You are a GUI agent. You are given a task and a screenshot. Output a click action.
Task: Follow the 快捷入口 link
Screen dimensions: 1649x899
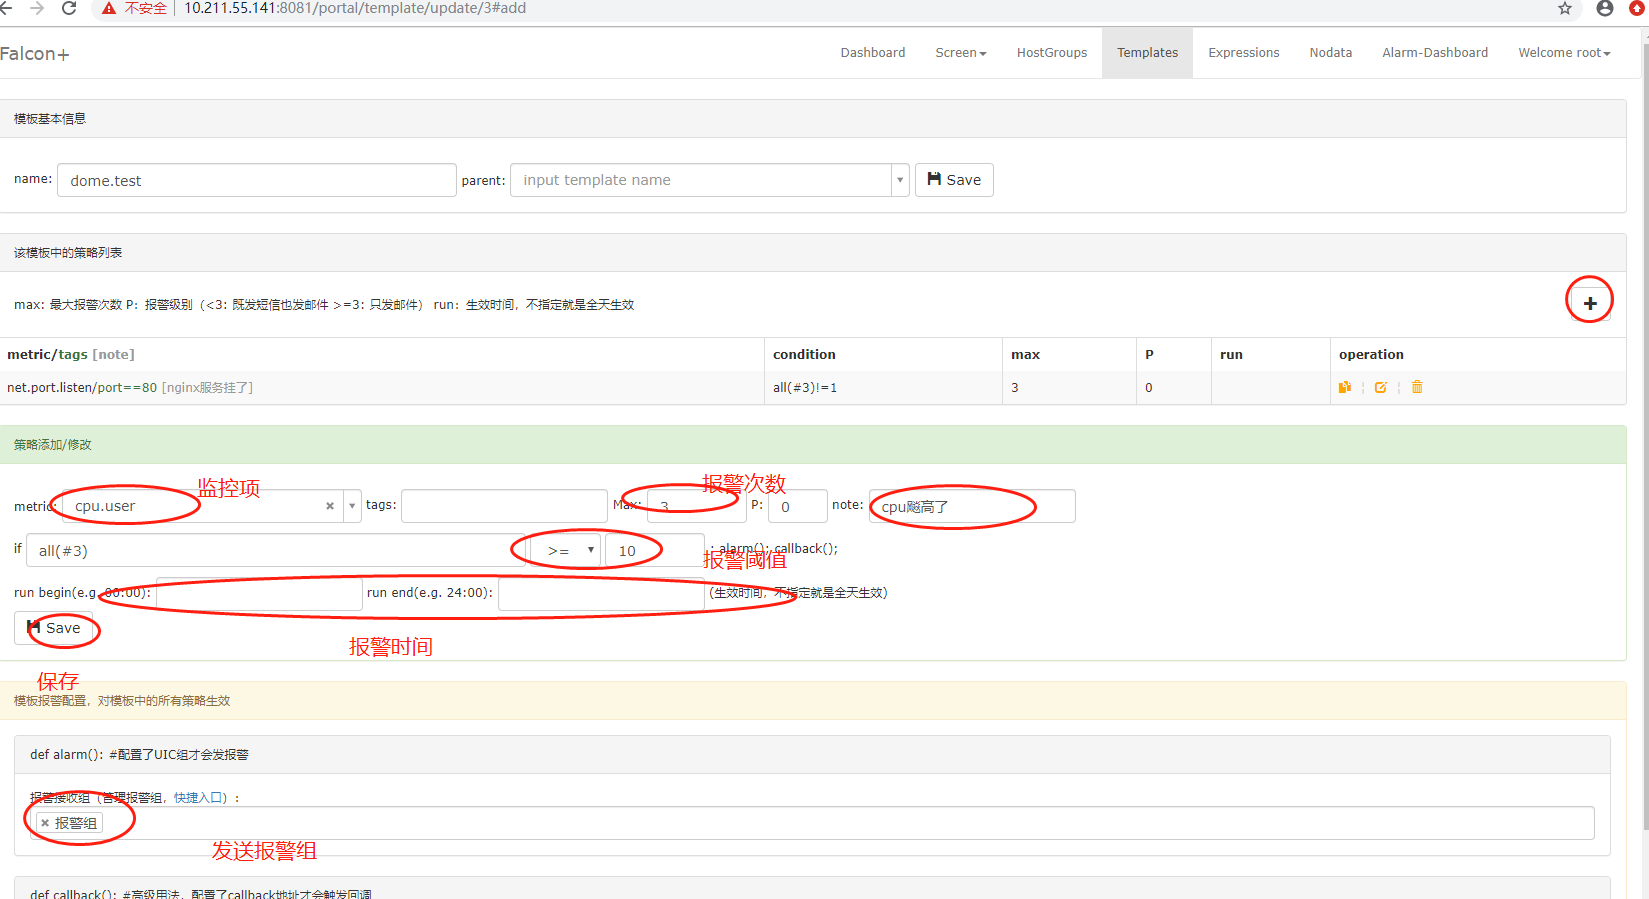coord(200,798)
